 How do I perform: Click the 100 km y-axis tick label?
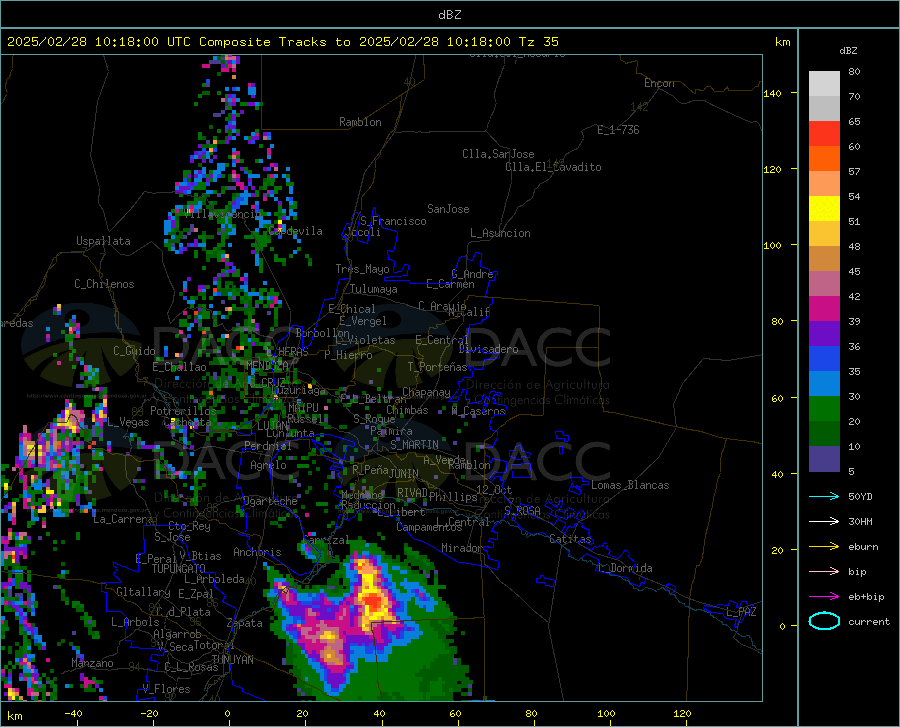(772, 245)
